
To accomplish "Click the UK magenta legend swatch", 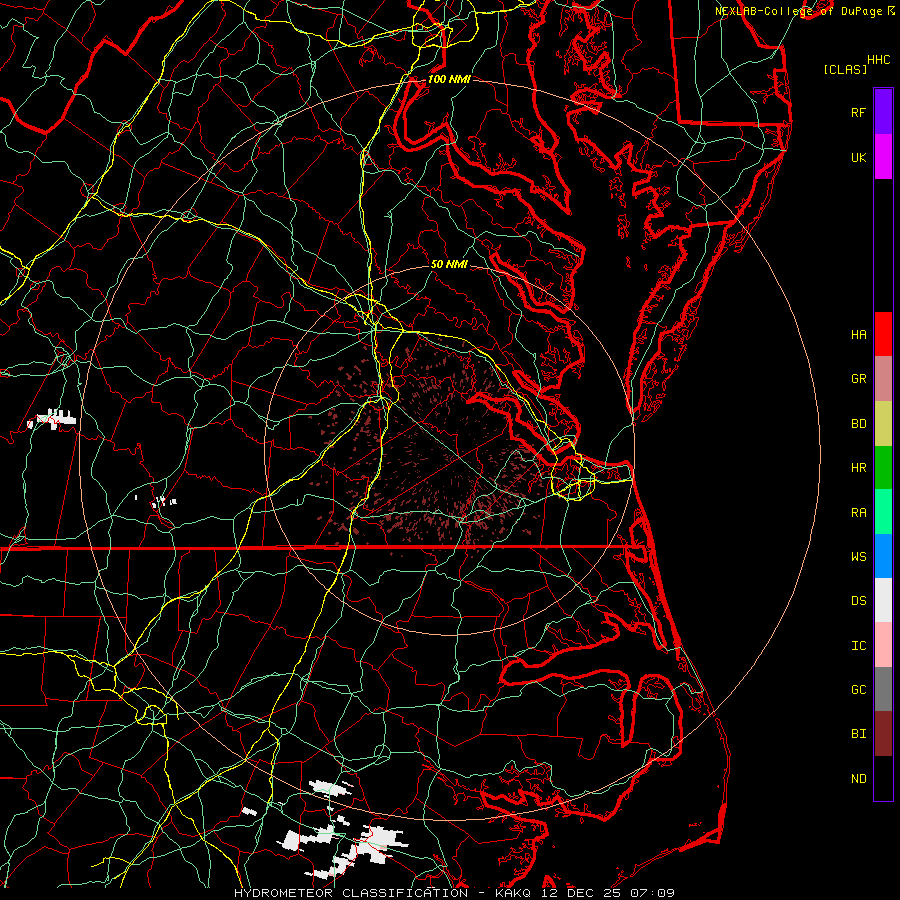I will 883,157.
